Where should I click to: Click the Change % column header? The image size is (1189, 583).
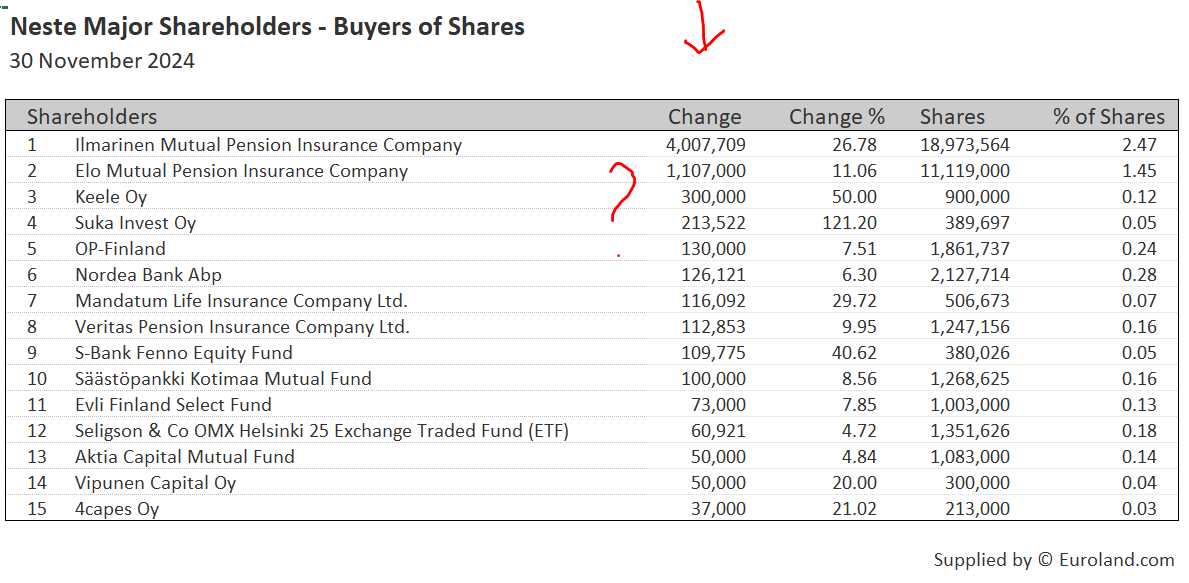836,117
